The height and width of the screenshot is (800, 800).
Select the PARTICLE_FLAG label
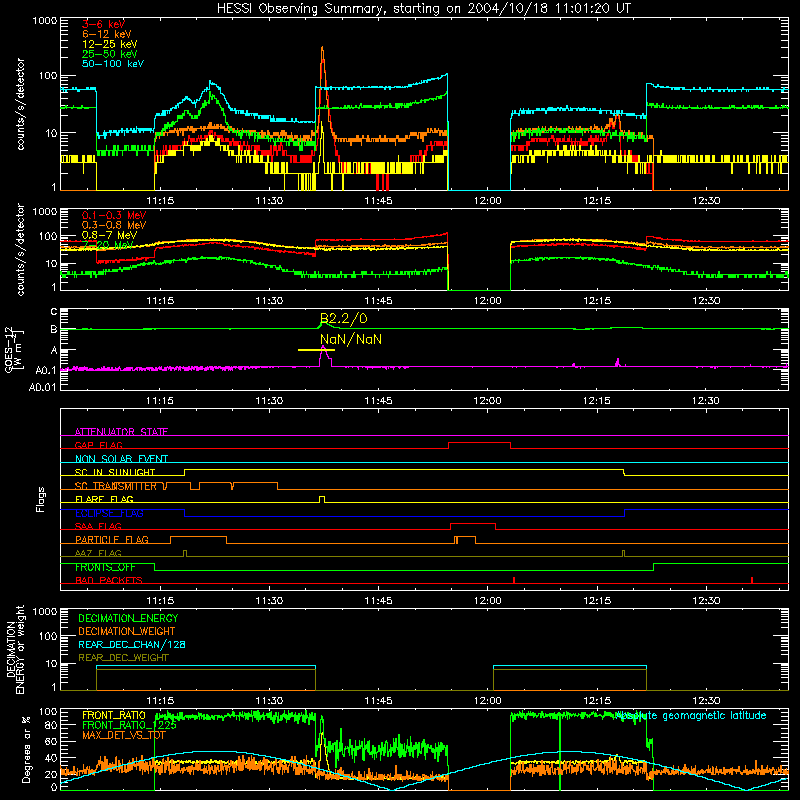pyautogui.click(x=112, y=540)
